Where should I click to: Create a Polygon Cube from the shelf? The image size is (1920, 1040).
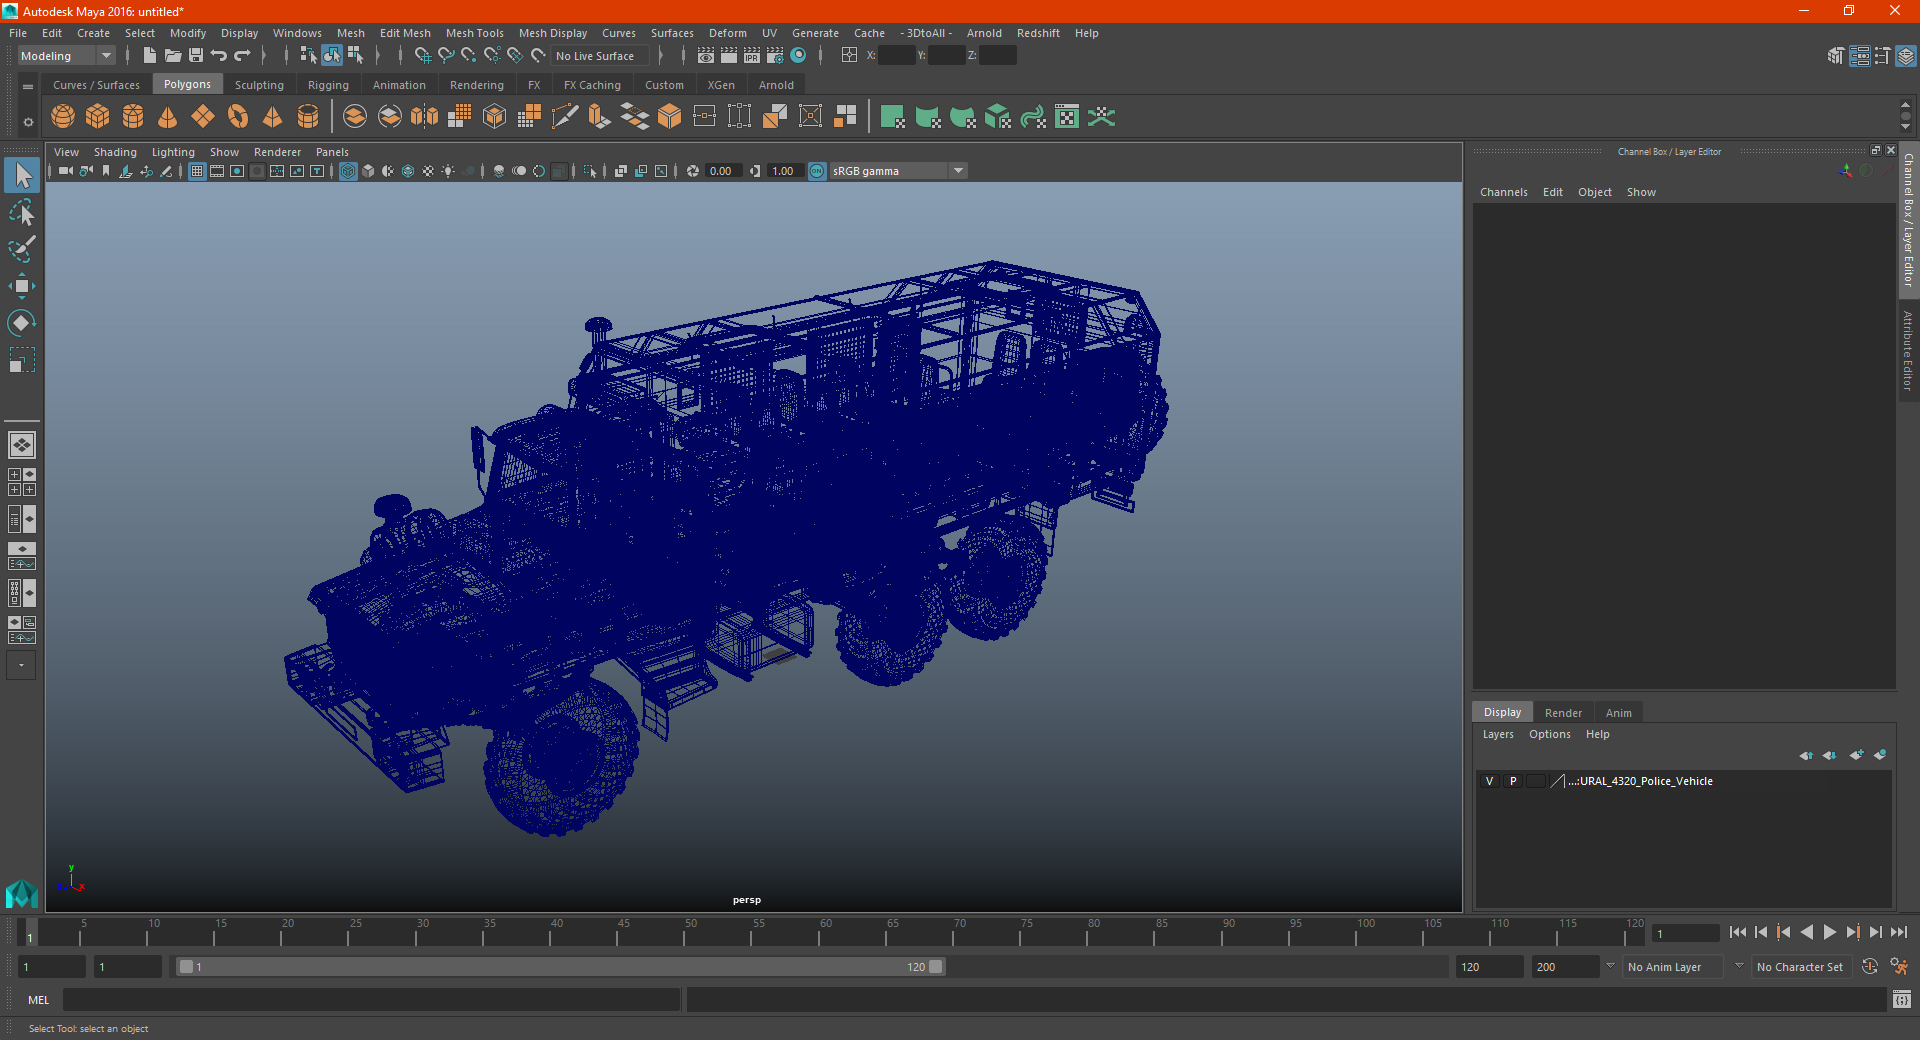point(98,117)
